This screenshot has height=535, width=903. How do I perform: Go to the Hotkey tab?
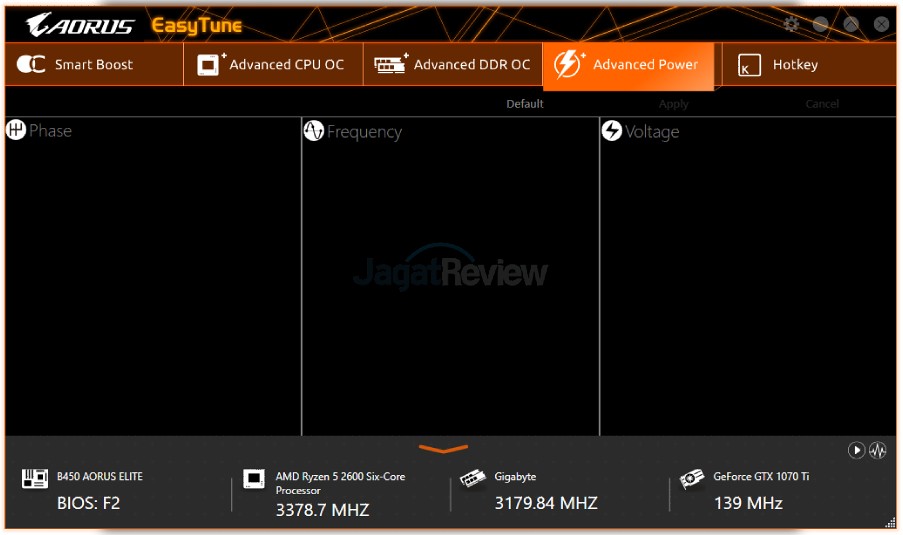[809, 64]
